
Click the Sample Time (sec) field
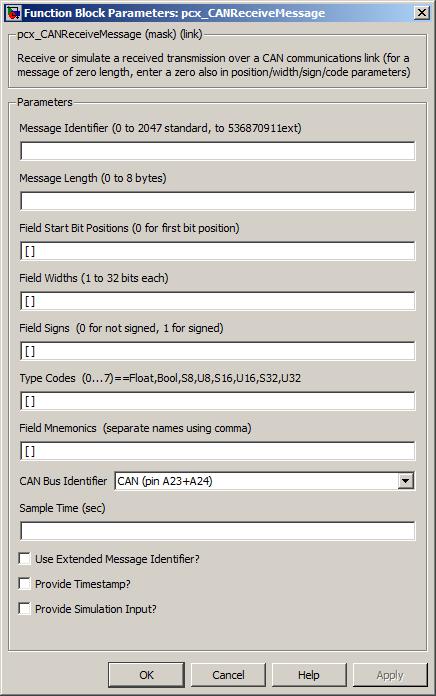point(218,531)
